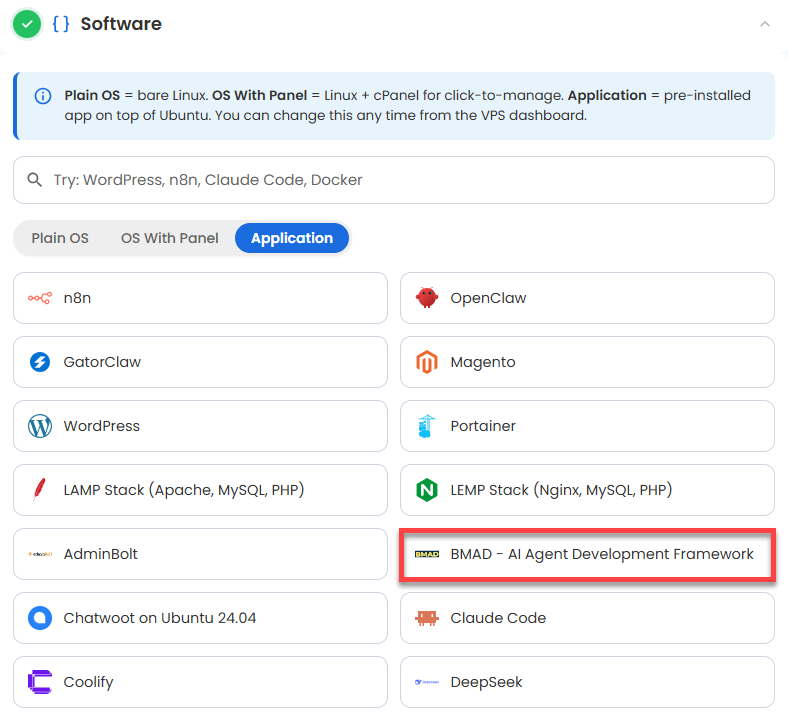This screenshot has height=714, width=788.
Task: Click the red OpenClaw mascot icon
Action: tap(427, 298)
